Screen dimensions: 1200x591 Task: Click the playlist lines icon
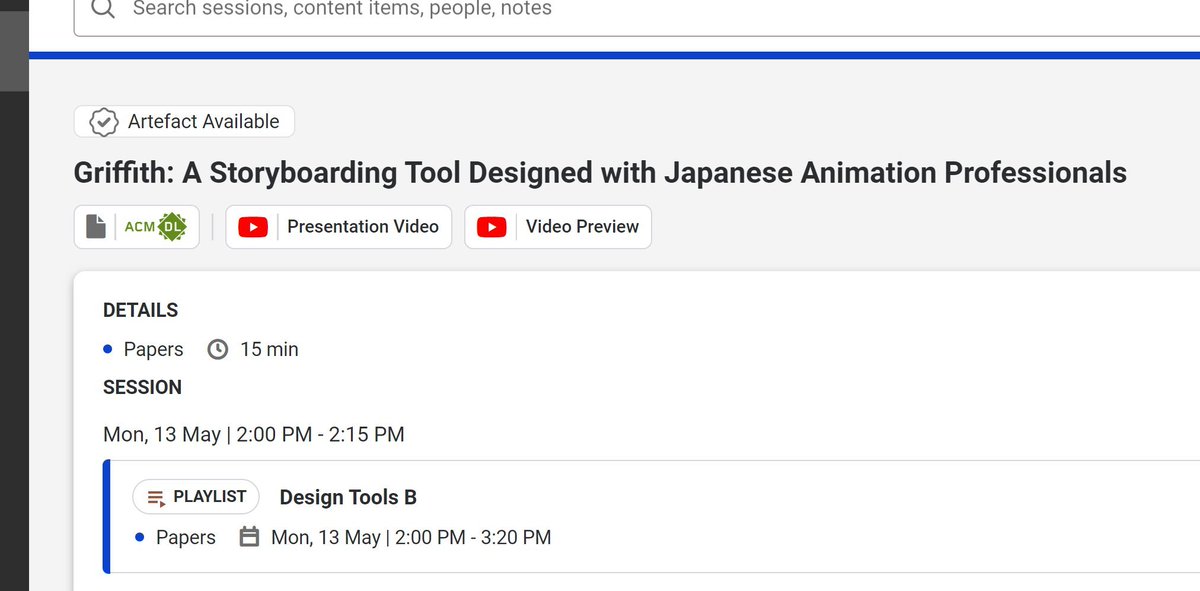coord(156,497)
